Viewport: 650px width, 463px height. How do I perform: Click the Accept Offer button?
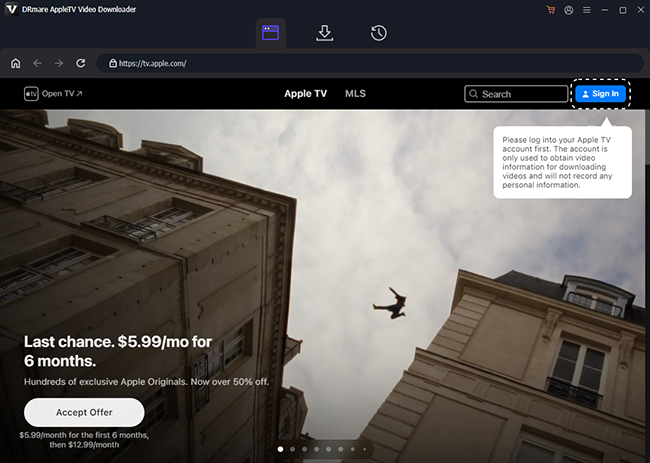[84, 412]
